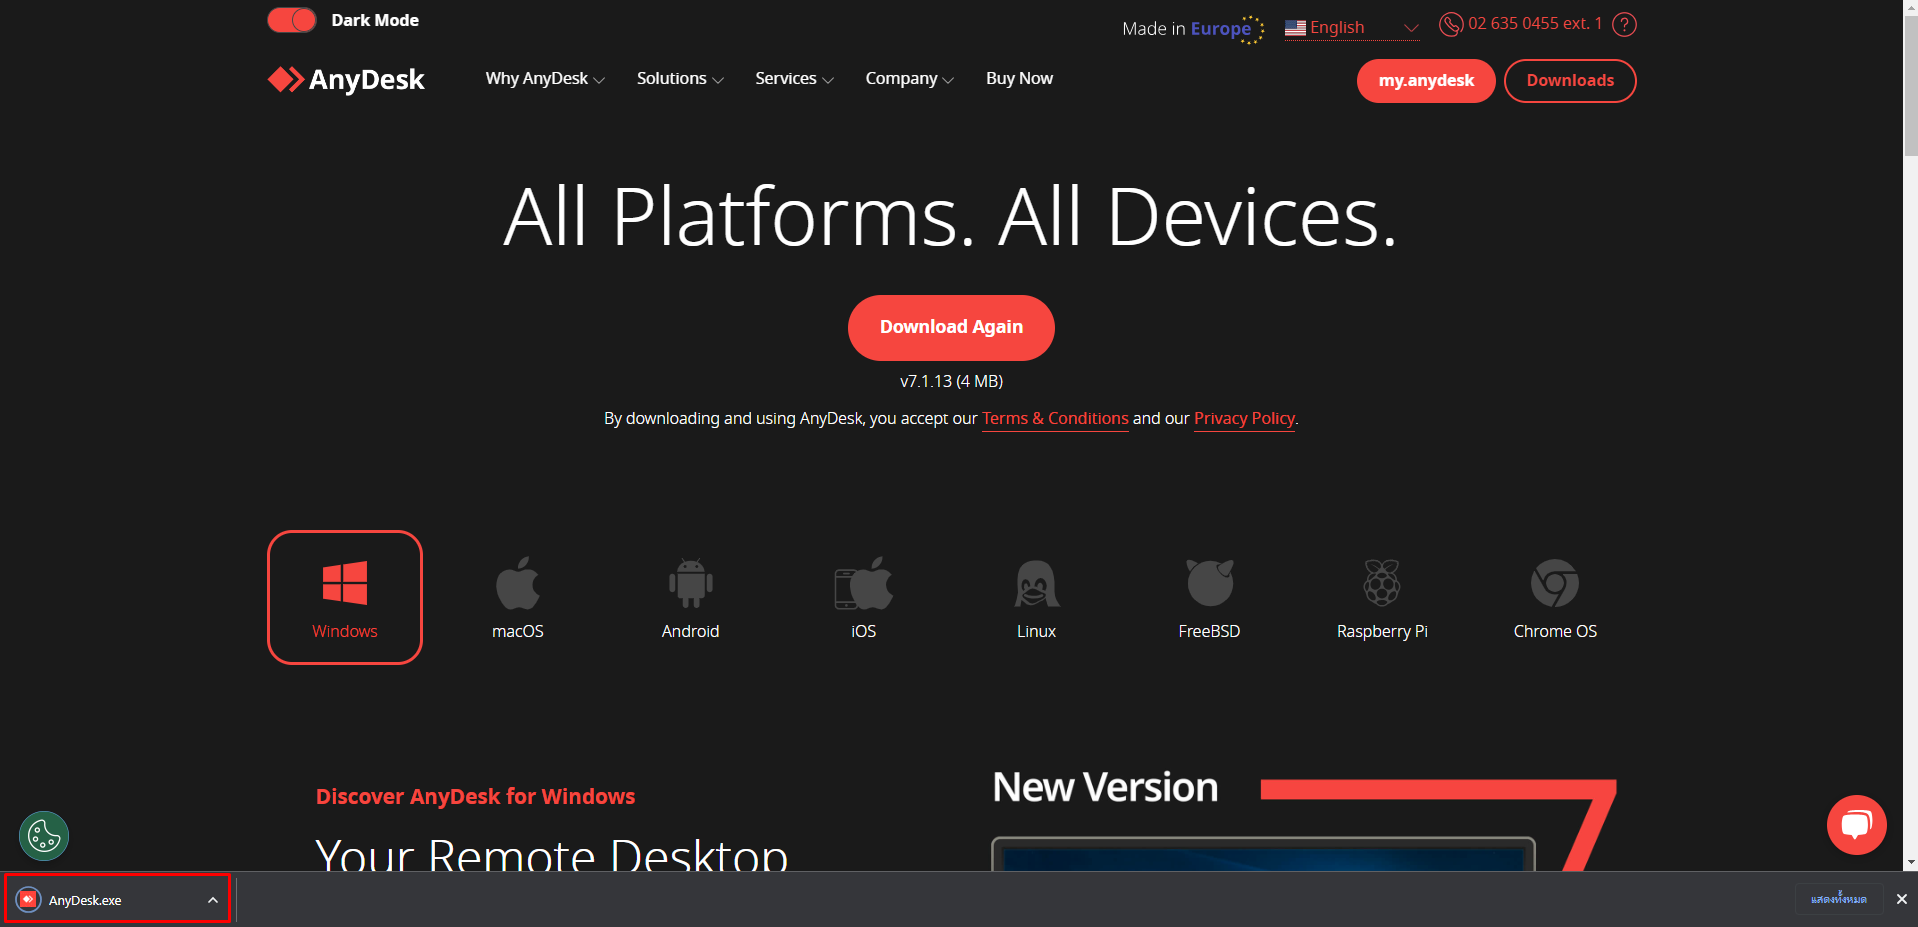
Task: Click the Made in Europe badge
Action: click(x=1193, y=28)
